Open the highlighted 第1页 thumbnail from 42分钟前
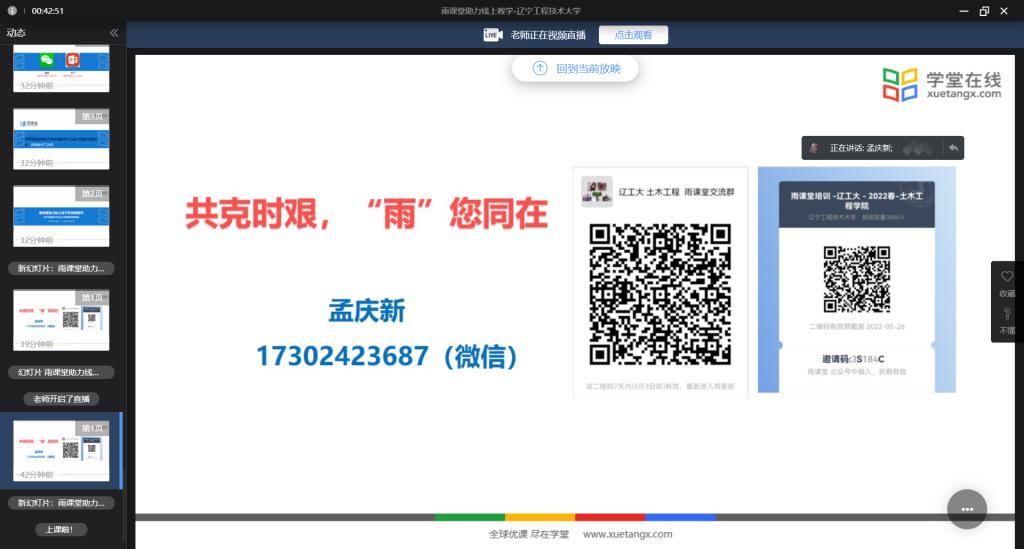The width and height of the screenshot is (1024, 549). tap(61, 451)
